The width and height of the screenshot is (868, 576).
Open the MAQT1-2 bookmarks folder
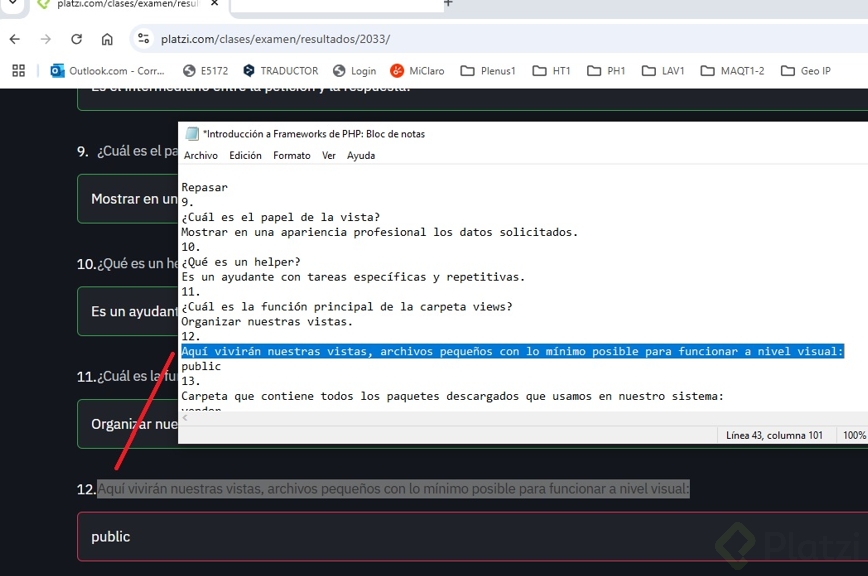[x=732, y=71]
